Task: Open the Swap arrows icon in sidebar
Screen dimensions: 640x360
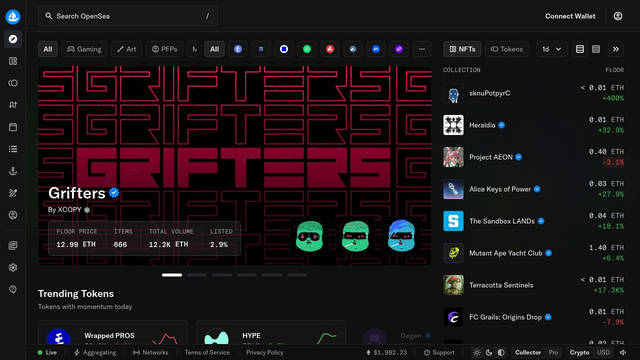Action: [13, 105]
